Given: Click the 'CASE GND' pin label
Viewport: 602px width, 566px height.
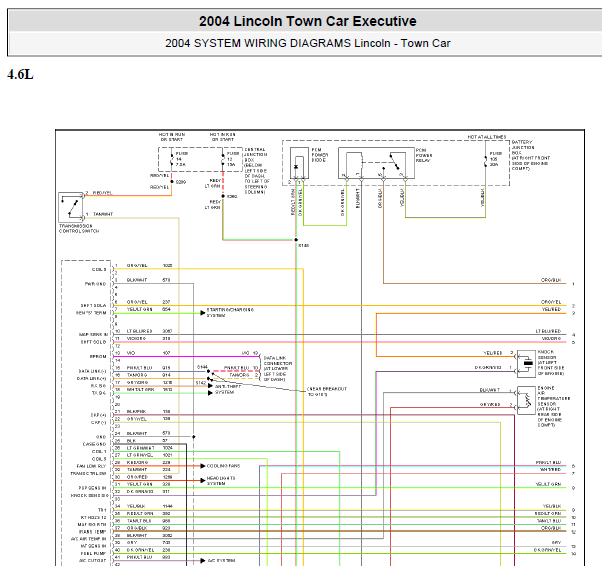Looking at the screenshot, I should click(x=94, y=444).
